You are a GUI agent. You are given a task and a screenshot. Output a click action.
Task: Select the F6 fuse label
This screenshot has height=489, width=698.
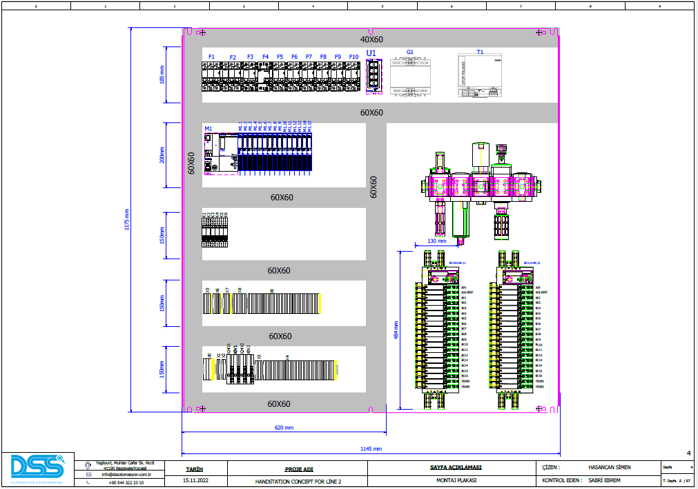pyautogui.click(x=294, y=57)
